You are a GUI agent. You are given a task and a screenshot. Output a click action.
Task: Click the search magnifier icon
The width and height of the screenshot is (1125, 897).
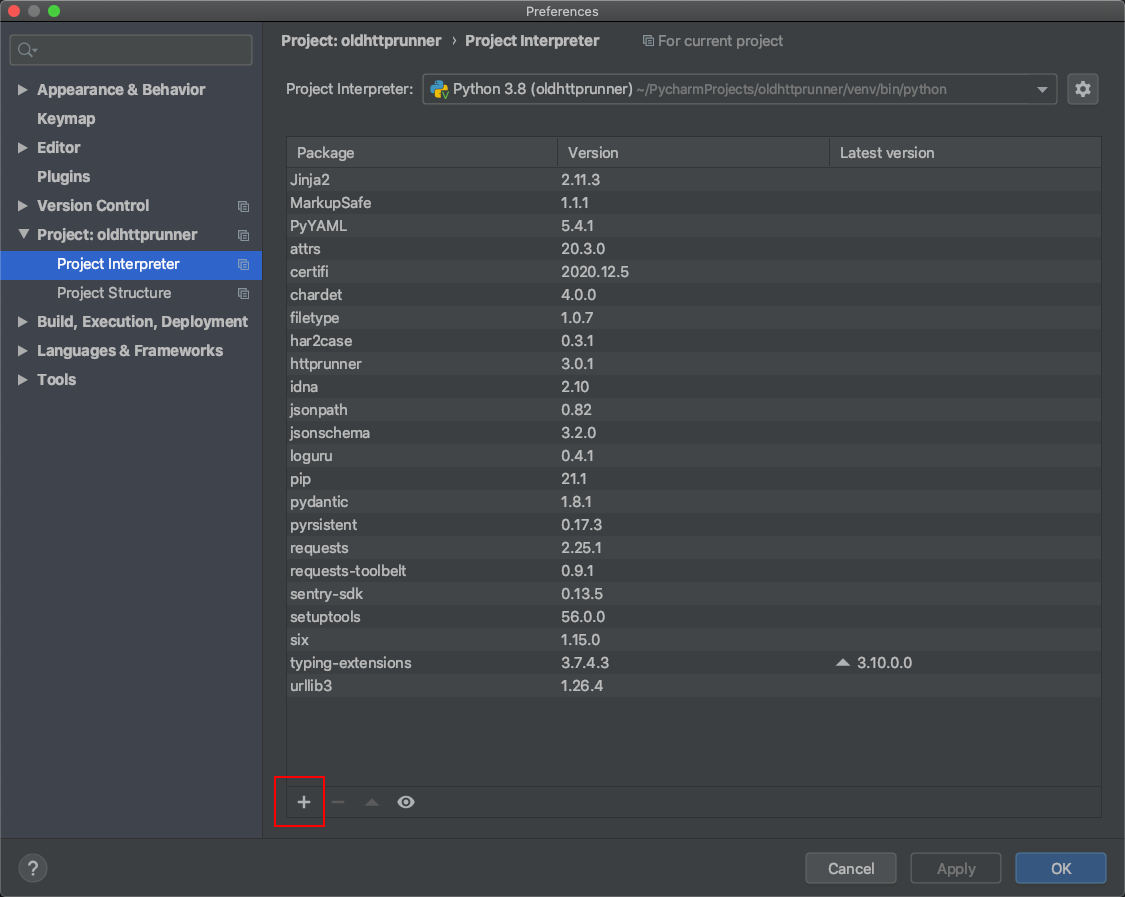(x=26, y=50)
